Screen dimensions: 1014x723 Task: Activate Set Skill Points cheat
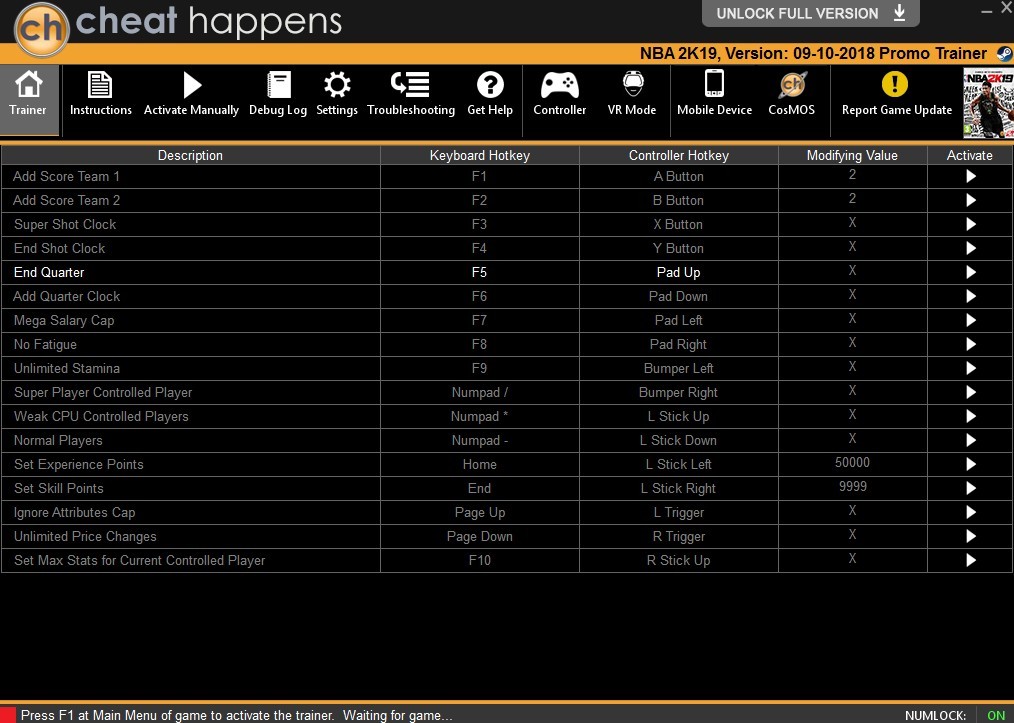point(970,488)
